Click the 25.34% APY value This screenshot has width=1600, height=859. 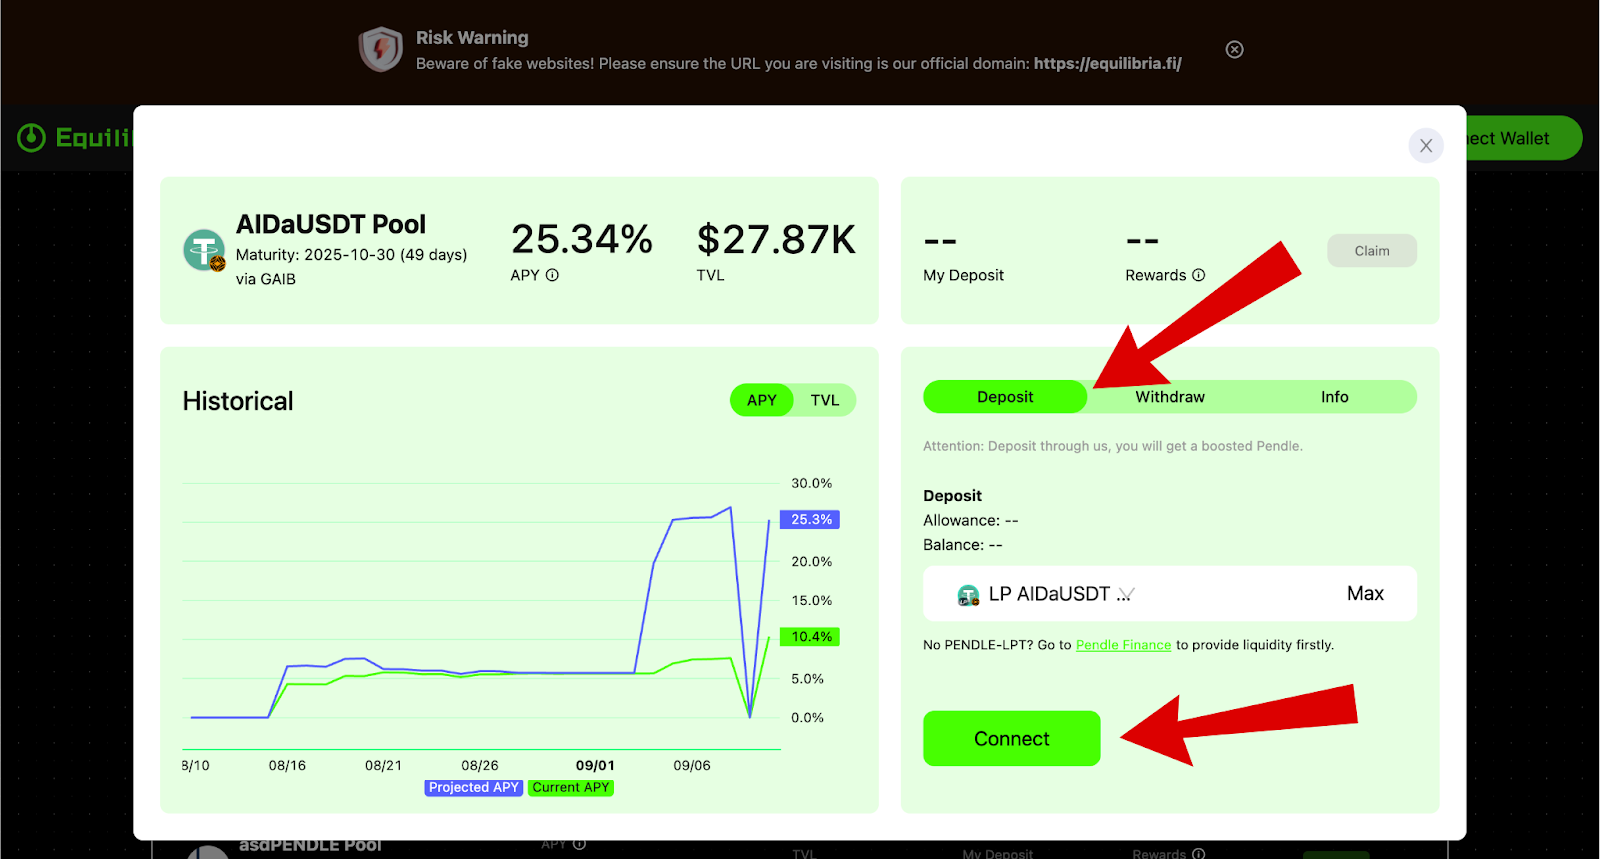(x=582, y=240)
